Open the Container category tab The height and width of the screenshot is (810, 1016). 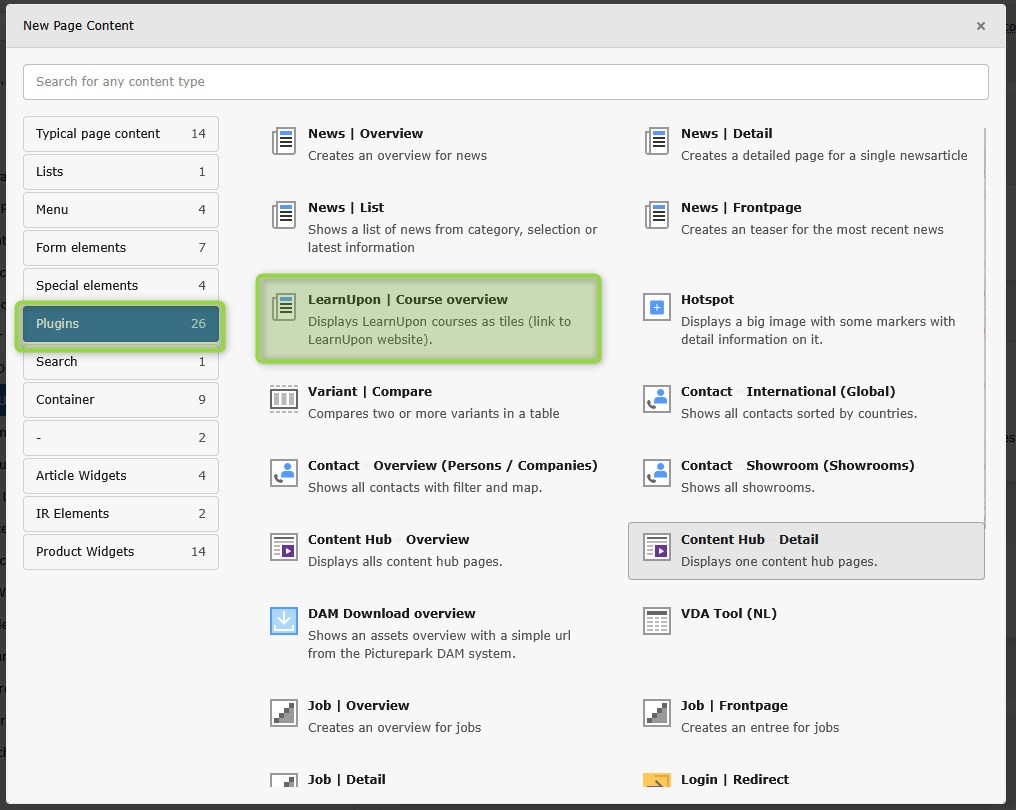(121, 400)
